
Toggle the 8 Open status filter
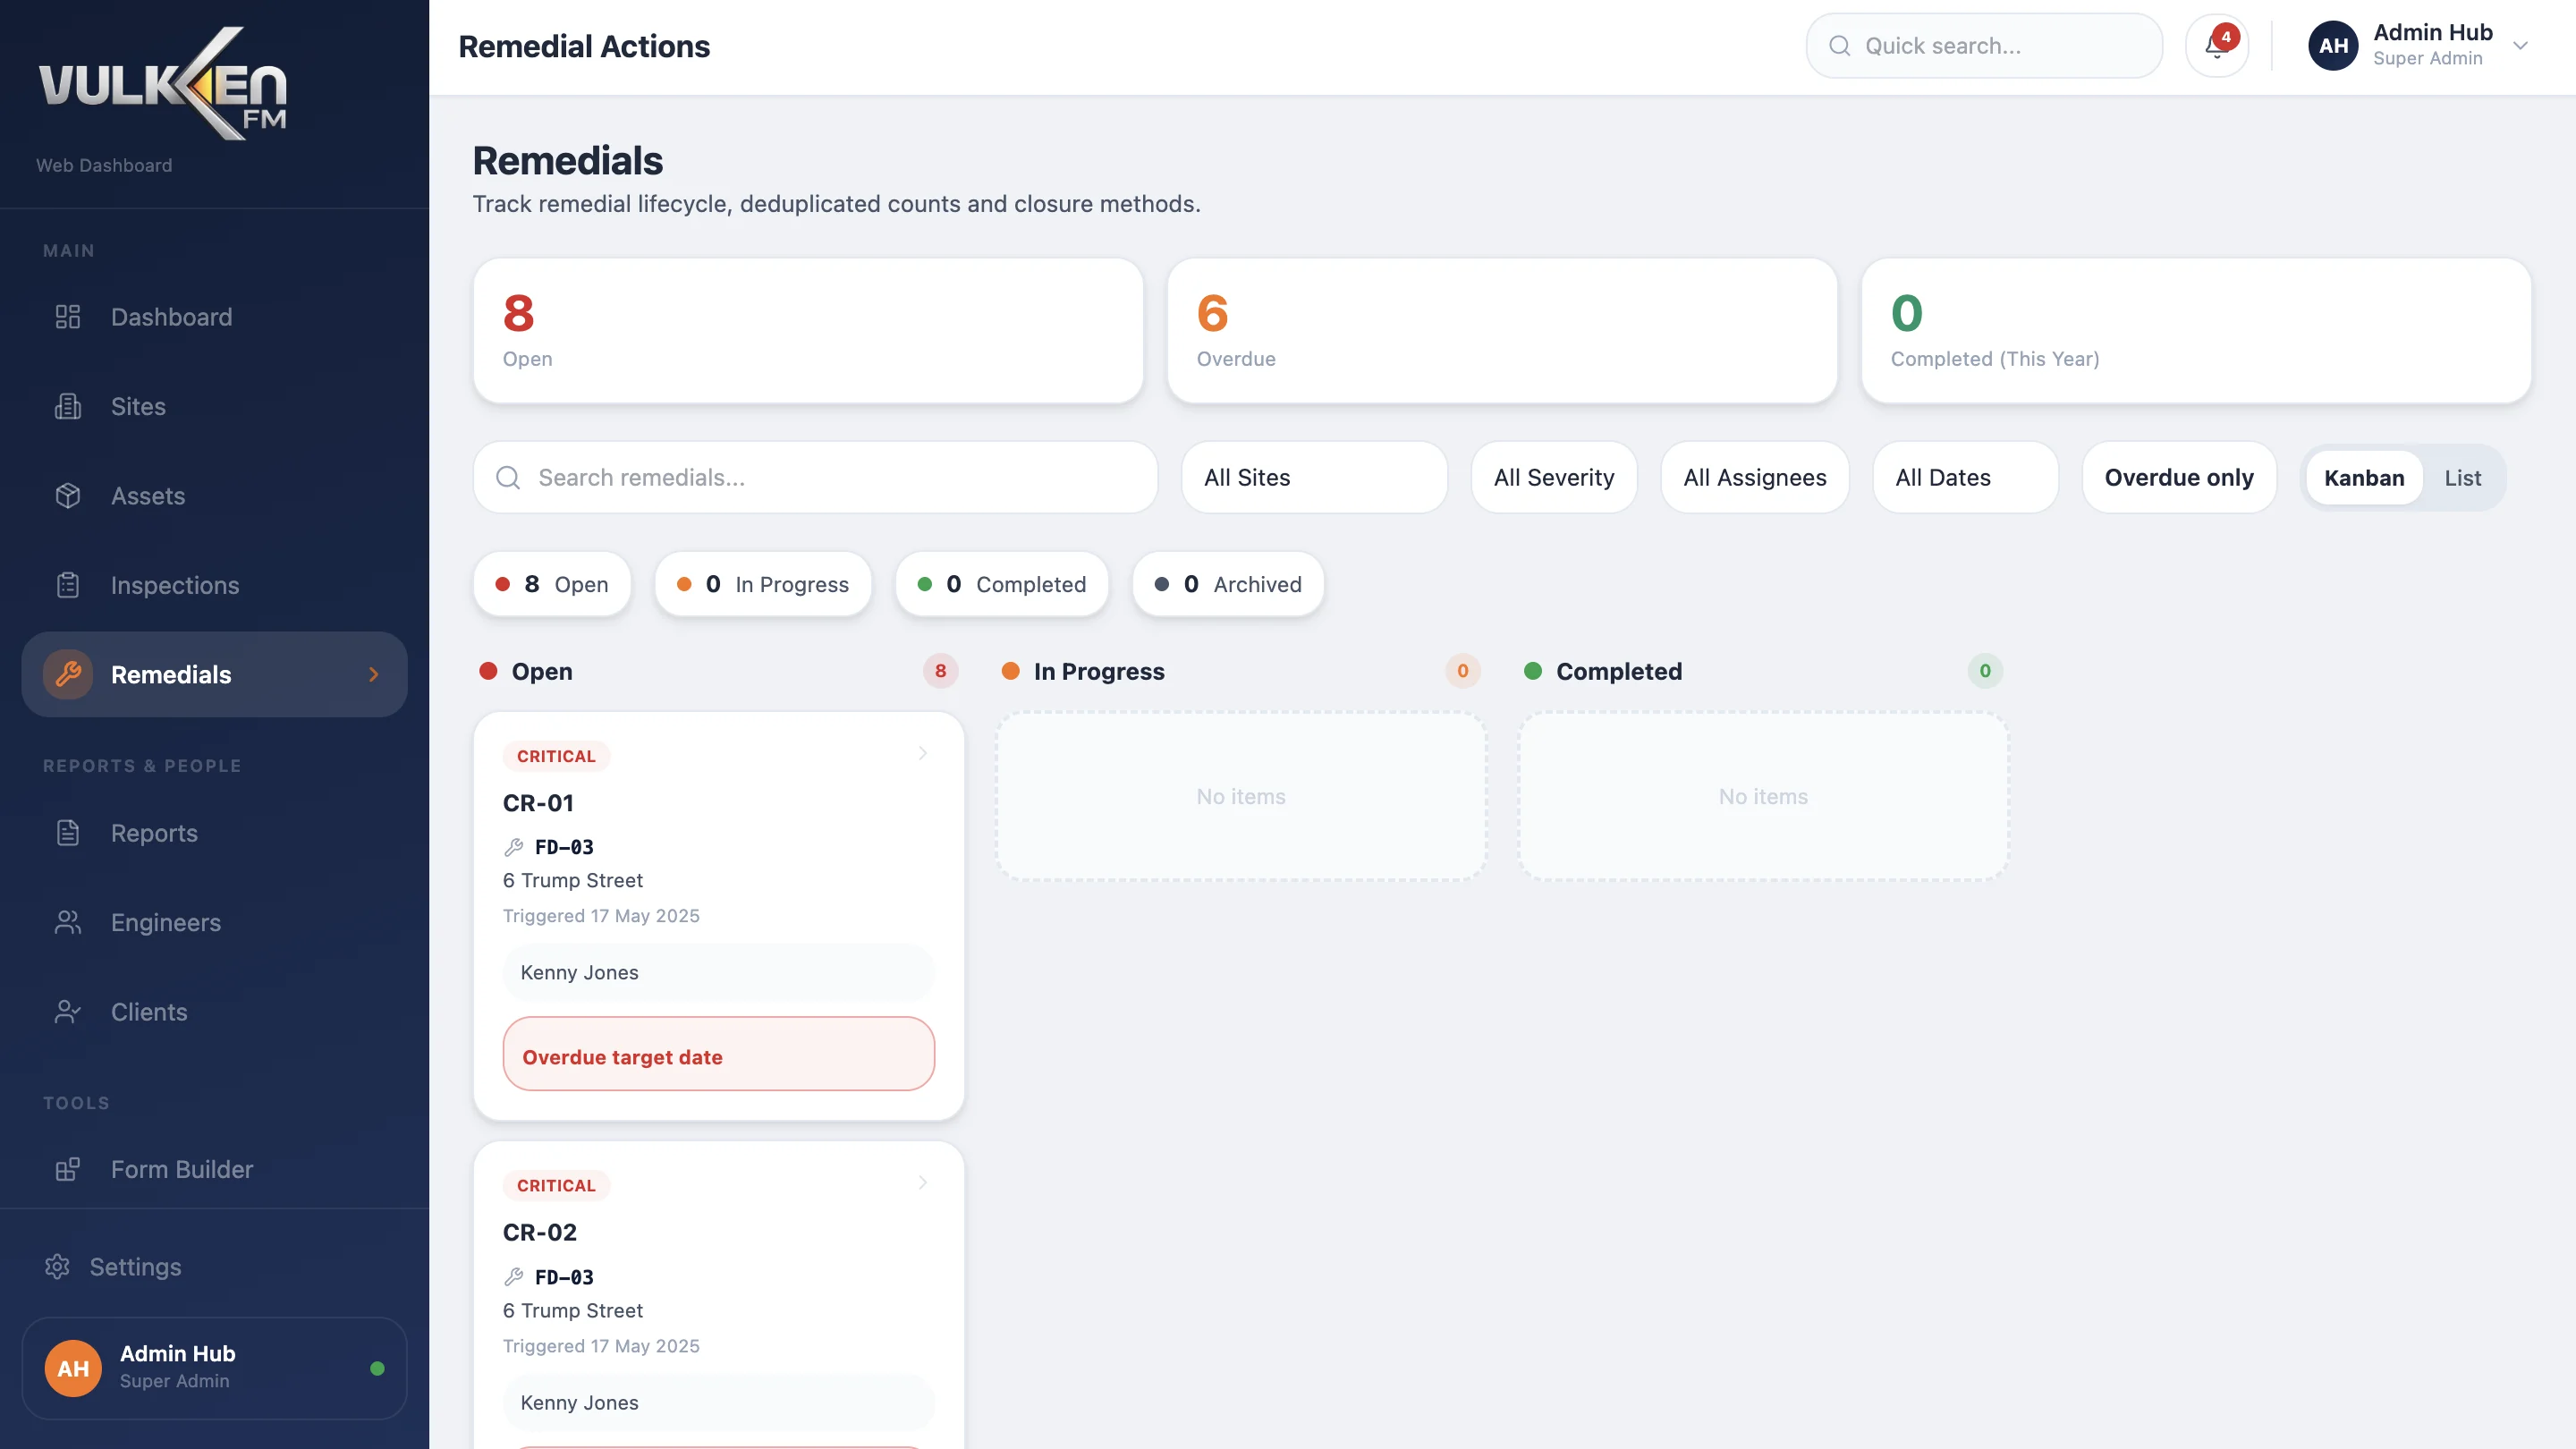[x=551, y=584]
